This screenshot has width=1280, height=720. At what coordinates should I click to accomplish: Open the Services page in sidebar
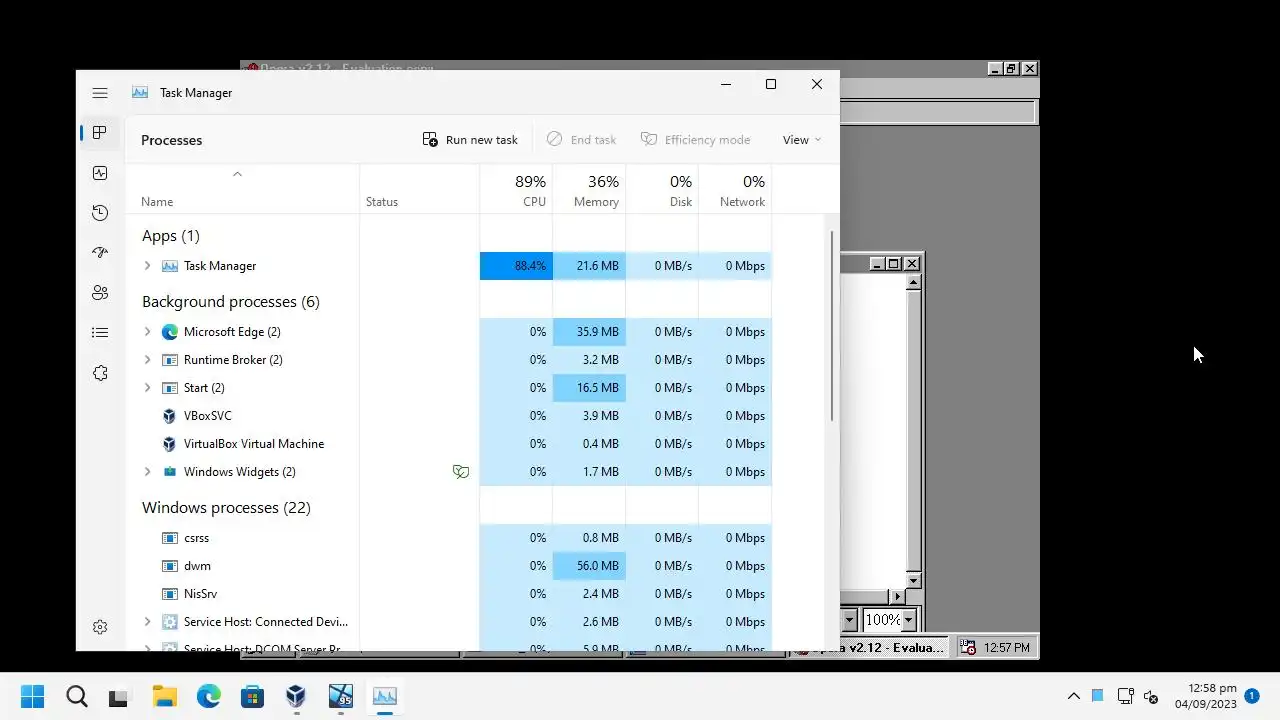tap(100, 373)
